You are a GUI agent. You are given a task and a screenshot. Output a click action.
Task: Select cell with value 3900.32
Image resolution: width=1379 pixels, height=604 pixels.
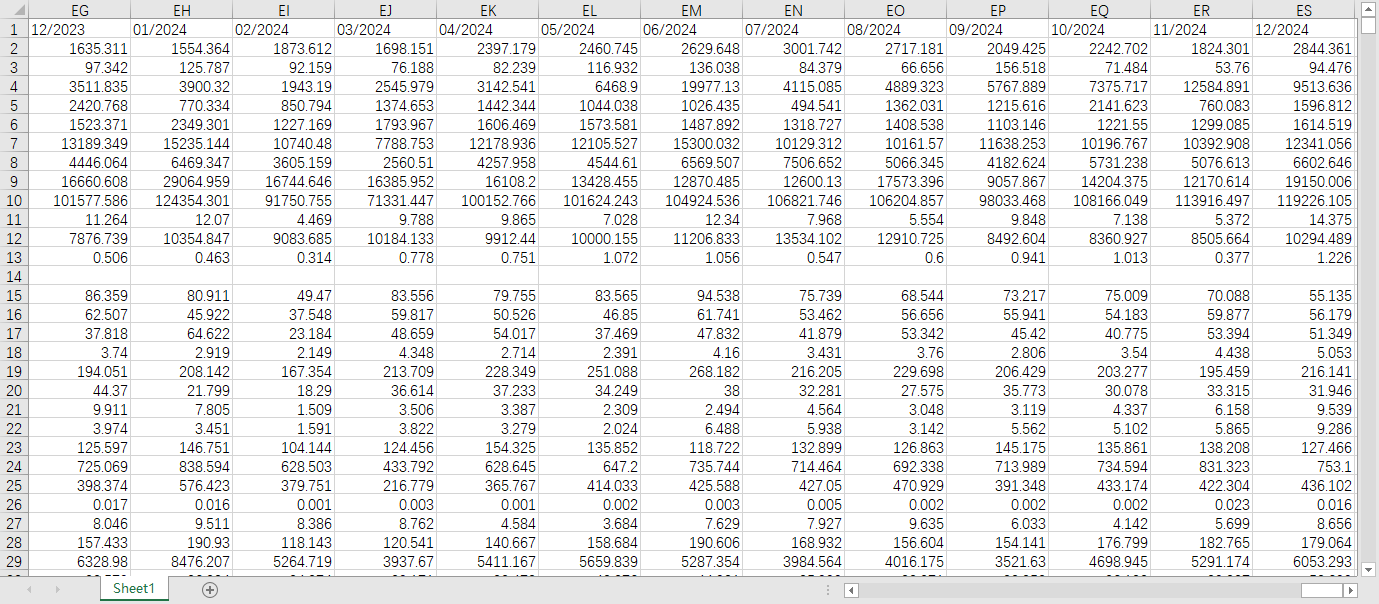[x=181, y=86]
